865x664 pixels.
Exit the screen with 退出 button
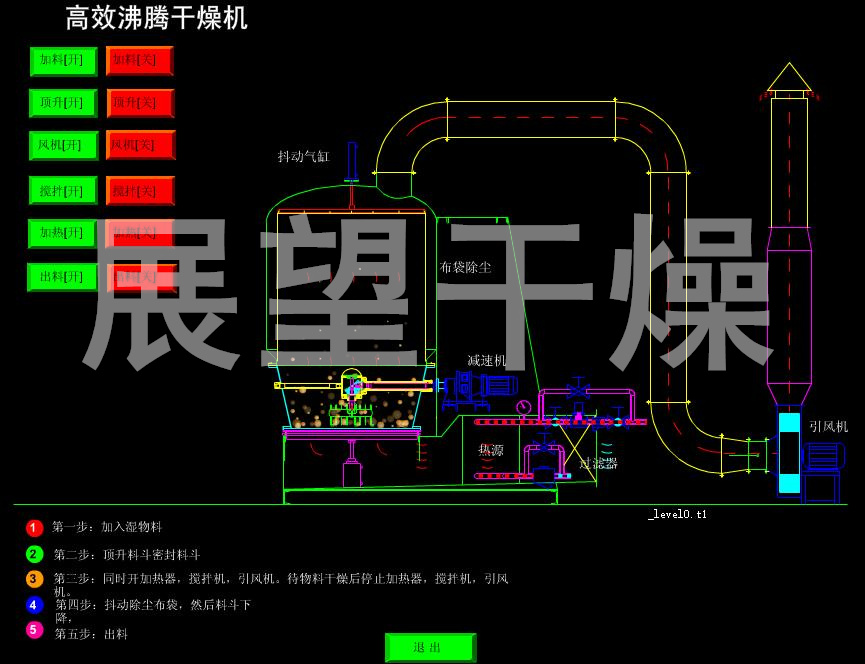point(430,647)
